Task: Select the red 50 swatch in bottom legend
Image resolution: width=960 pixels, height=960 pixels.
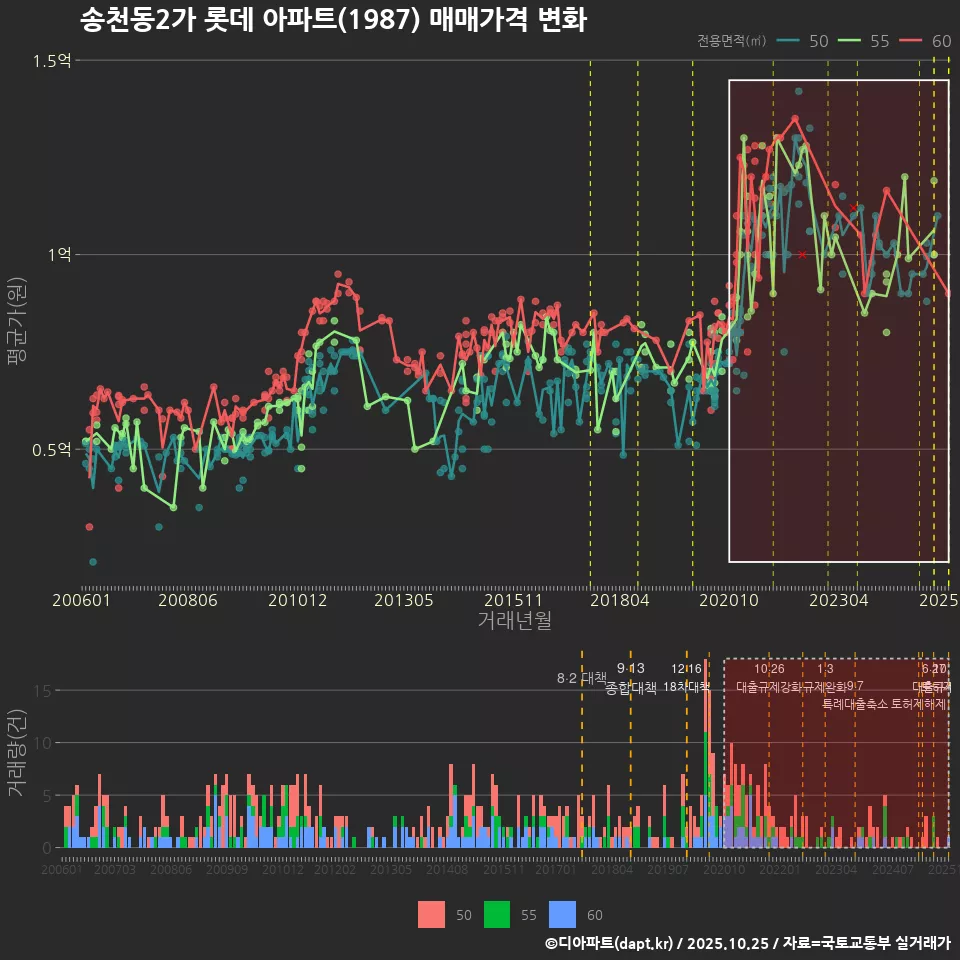Action: point(431,914)
